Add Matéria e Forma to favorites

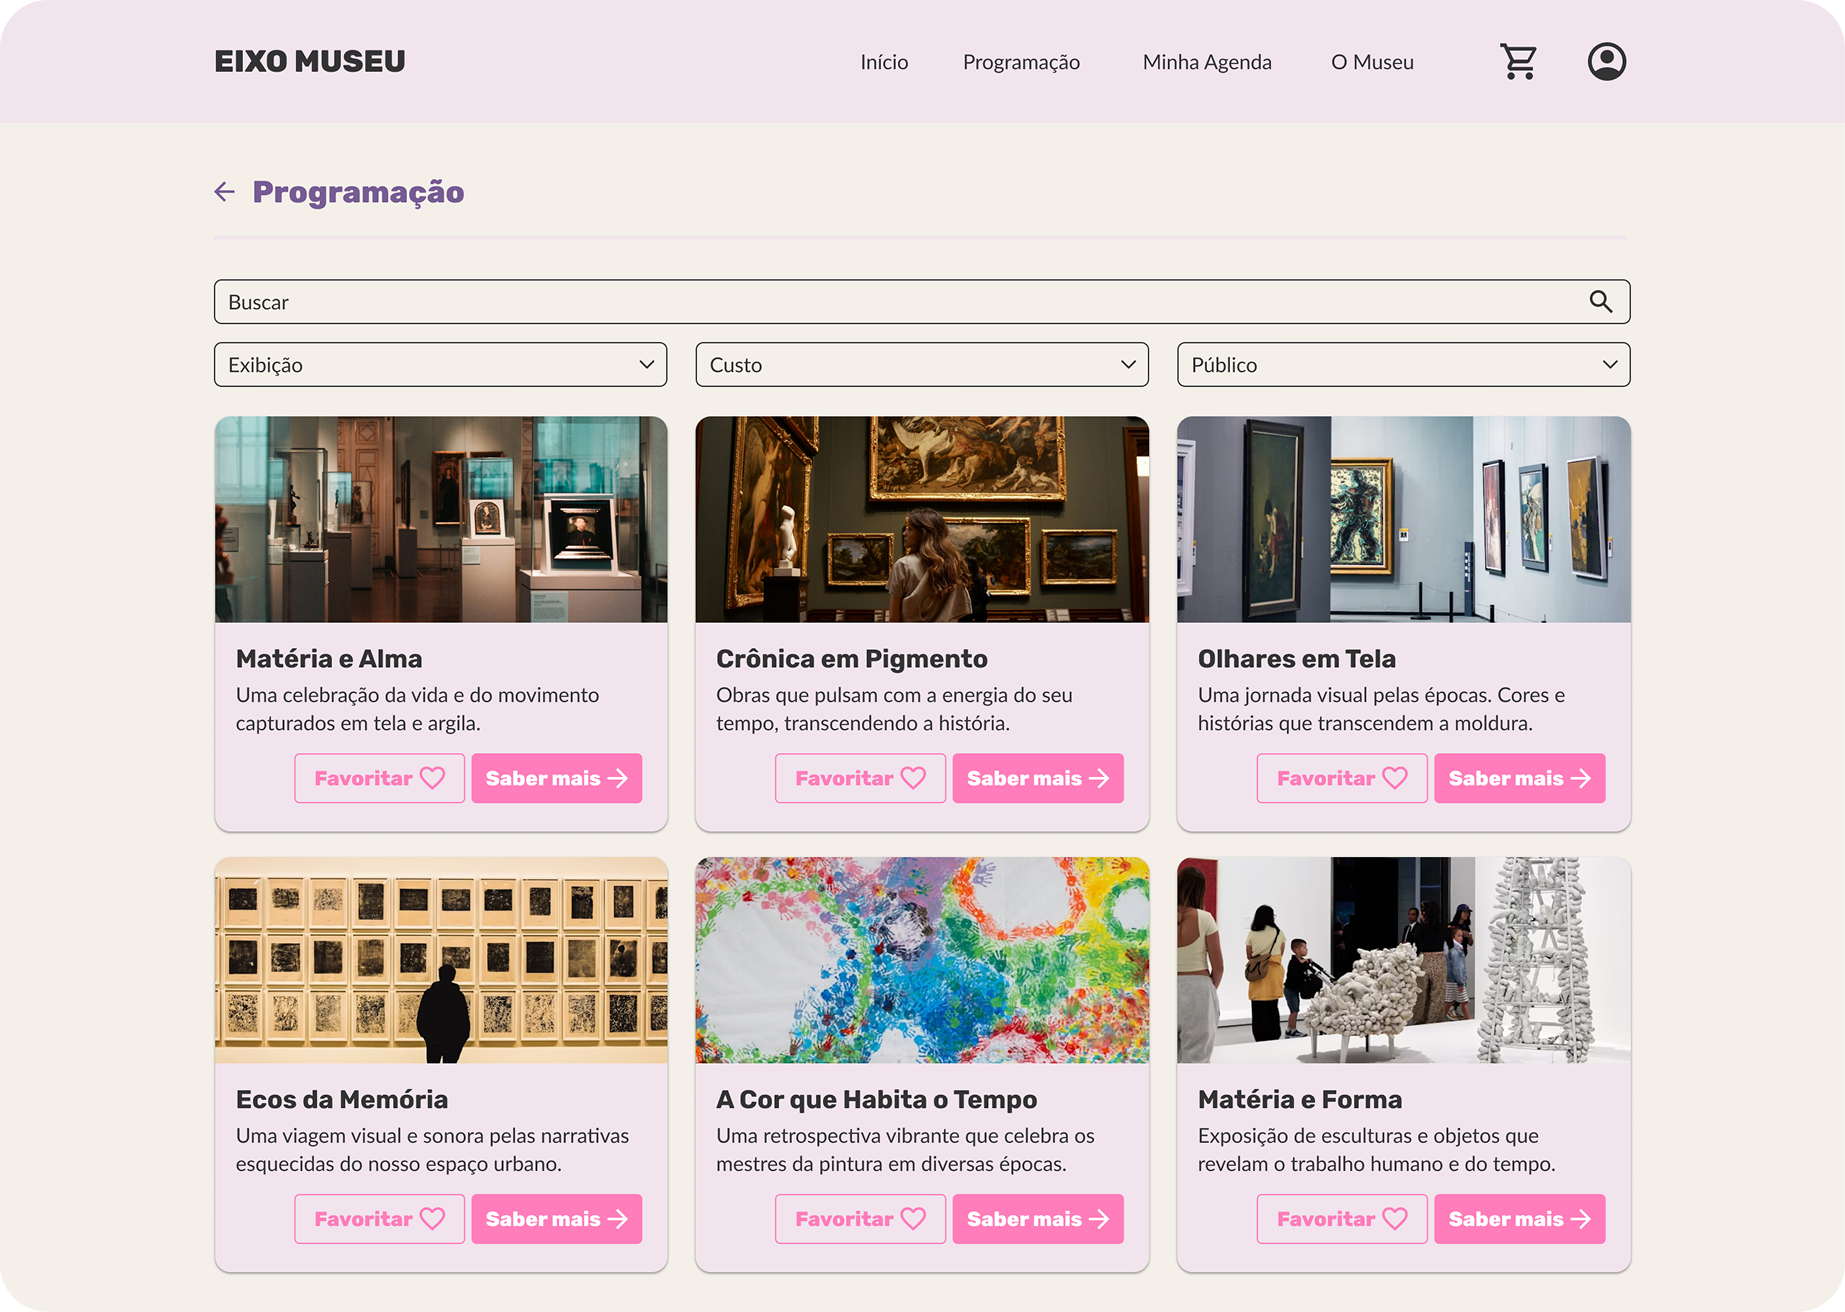1341,1219
